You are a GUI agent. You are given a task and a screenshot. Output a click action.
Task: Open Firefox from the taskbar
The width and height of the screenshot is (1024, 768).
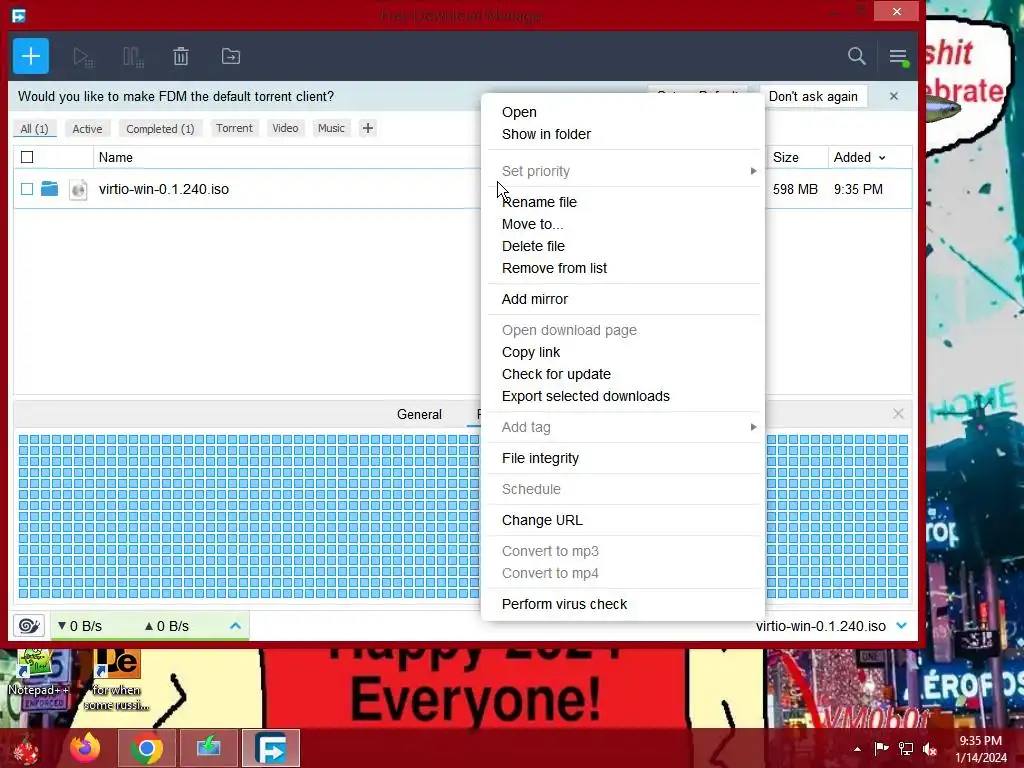pyautogui.click(x=86, y=748)
